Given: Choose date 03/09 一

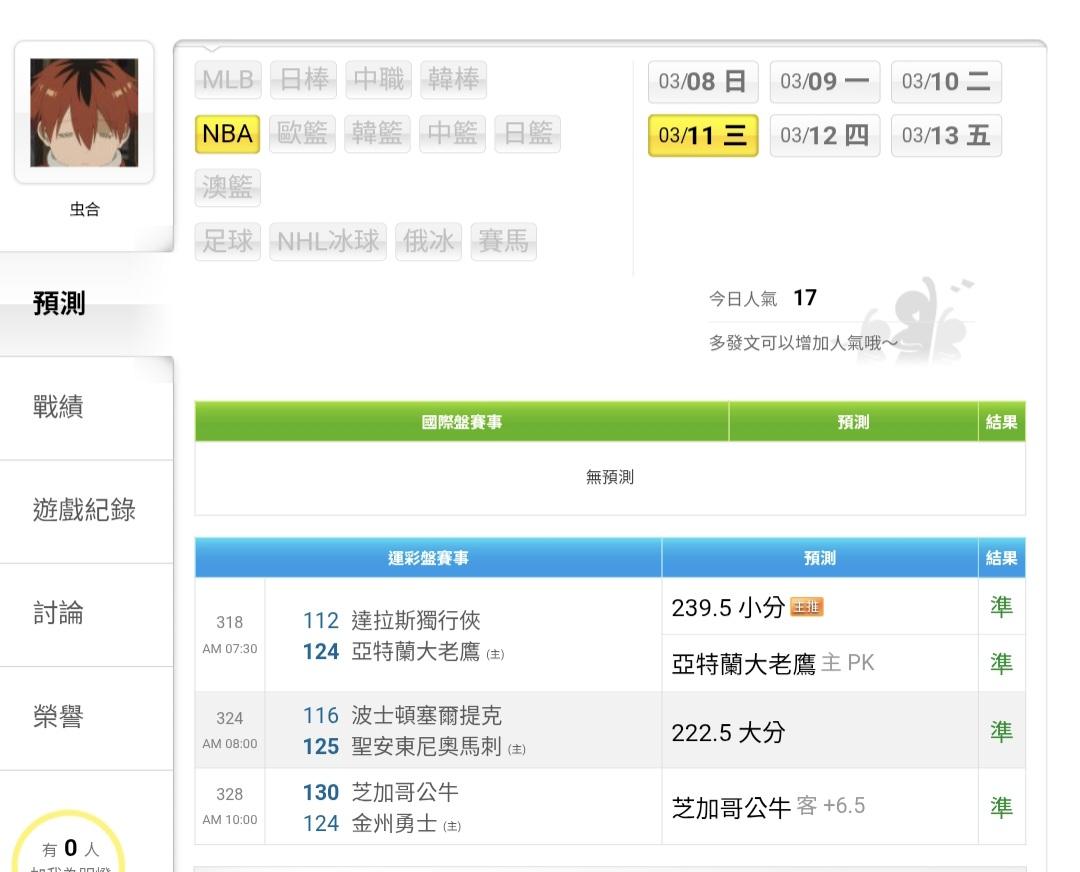Looking at the screenshot, I should pyautogui.click(x=824, y=82).
